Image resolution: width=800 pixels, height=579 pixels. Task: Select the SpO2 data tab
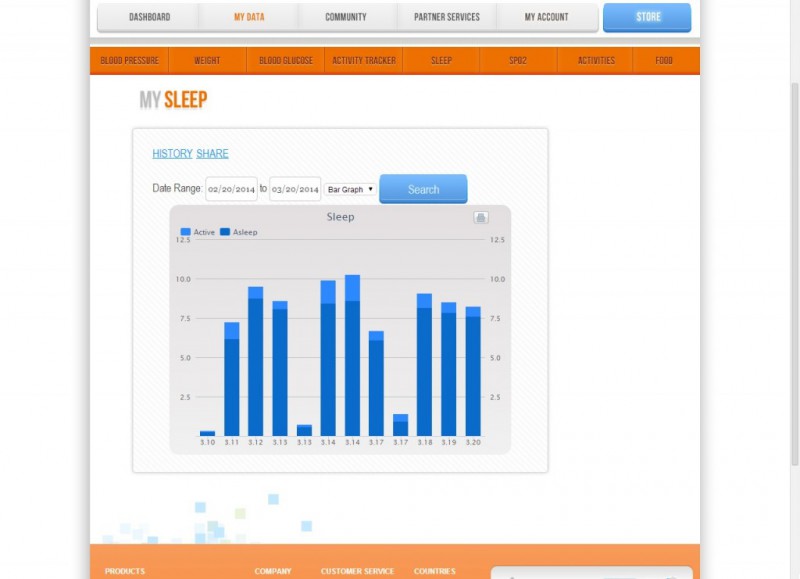point(517,60)
